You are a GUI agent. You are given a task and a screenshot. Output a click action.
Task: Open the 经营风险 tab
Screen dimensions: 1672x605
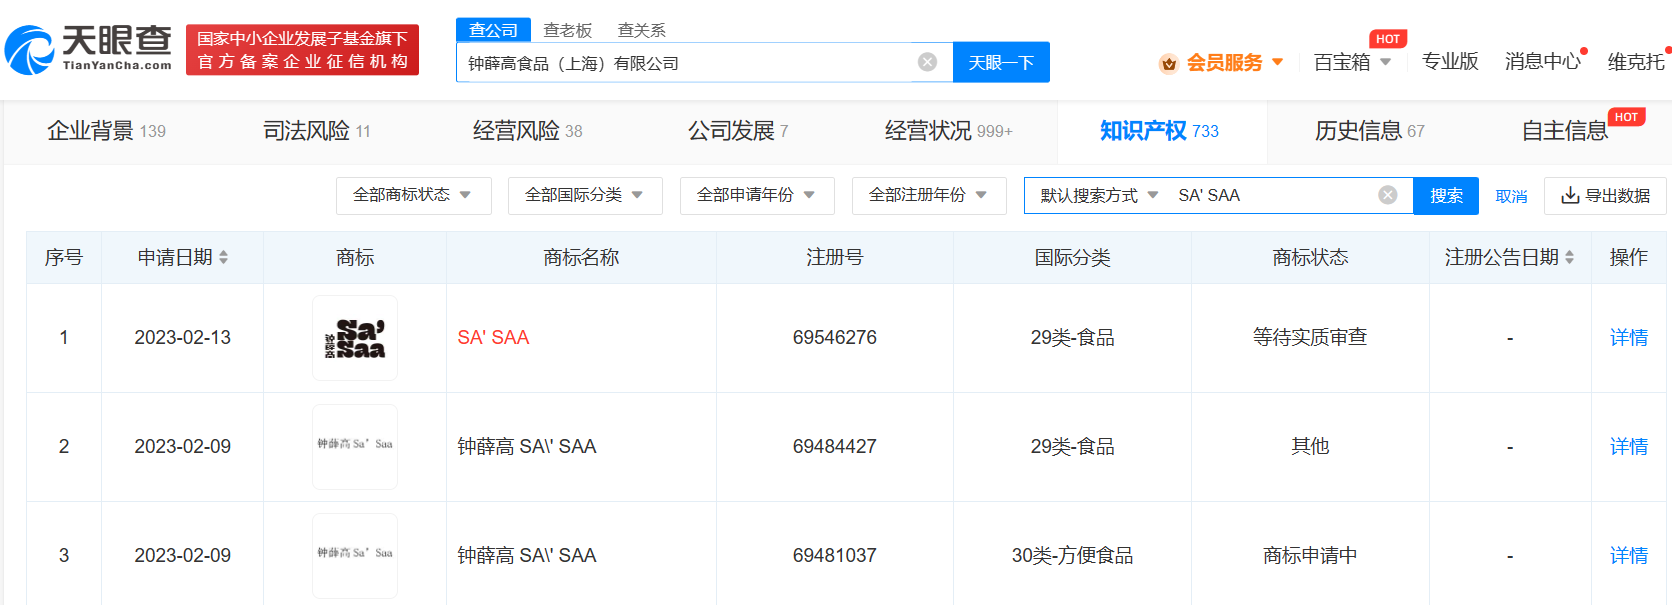(528, 131)
